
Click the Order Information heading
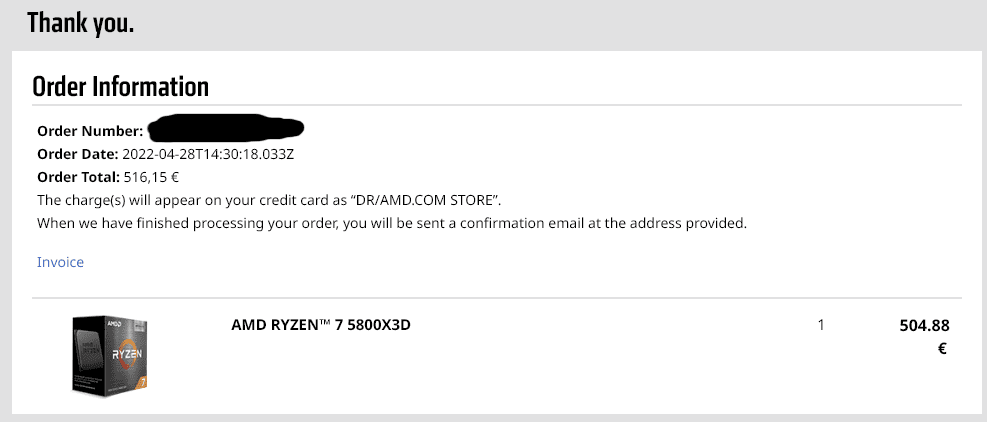(120, 86)
